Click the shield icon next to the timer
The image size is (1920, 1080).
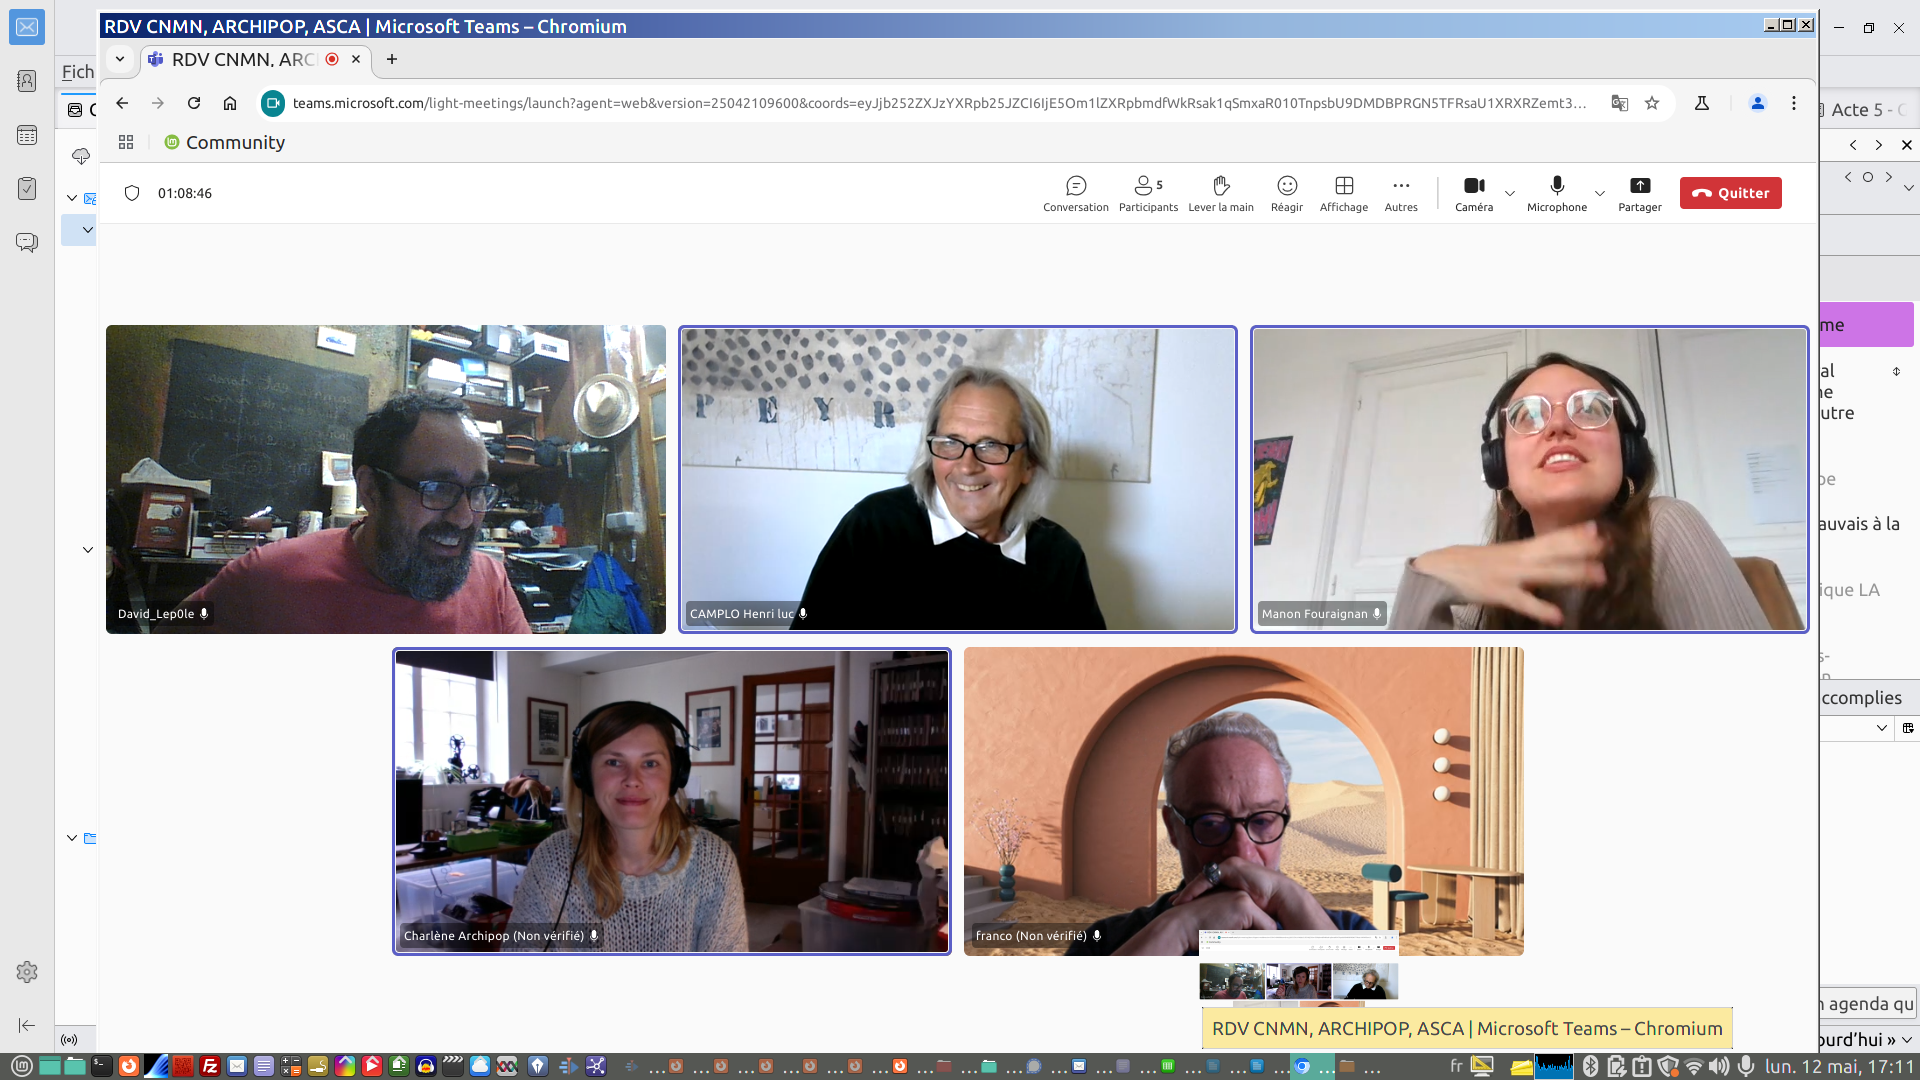point(132,193)
